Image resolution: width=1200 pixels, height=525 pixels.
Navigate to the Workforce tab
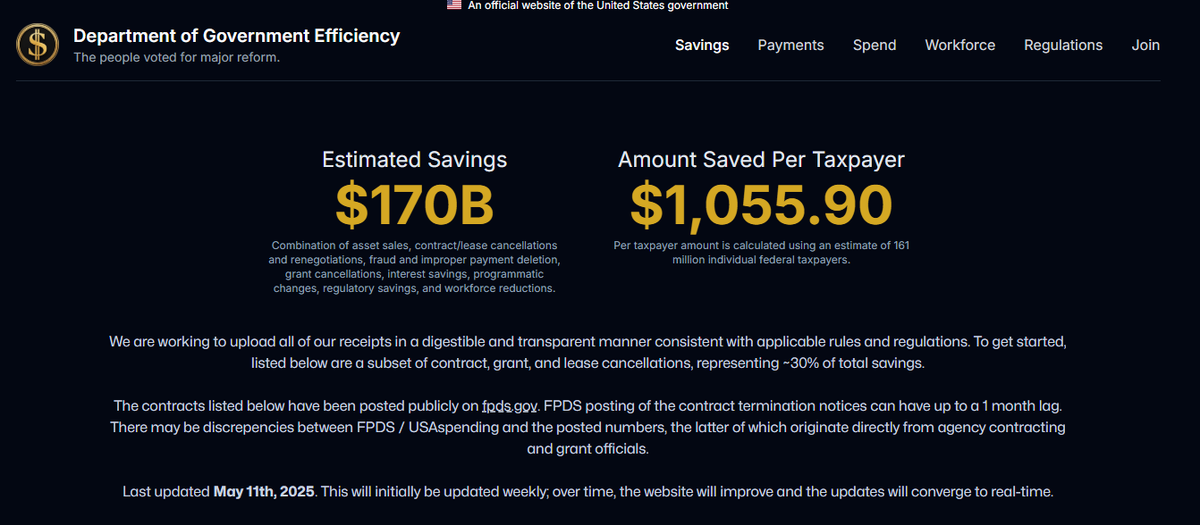click(x=960, y=45)
